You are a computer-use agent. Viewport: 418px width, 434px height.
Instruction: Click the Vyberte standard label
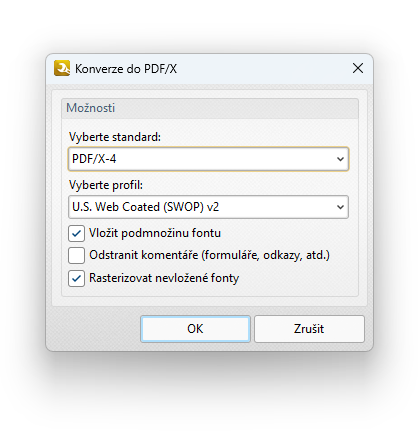[x=115, y=137]
